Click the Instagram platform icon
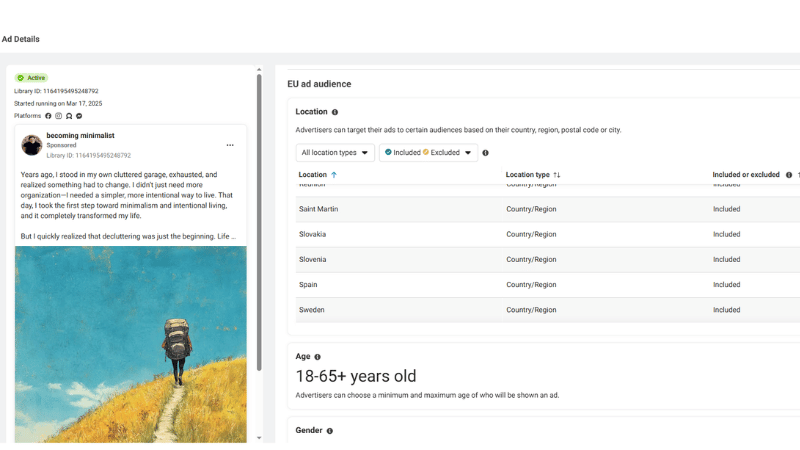This screenshot has height=450, width=800. (x=58, y=116)
